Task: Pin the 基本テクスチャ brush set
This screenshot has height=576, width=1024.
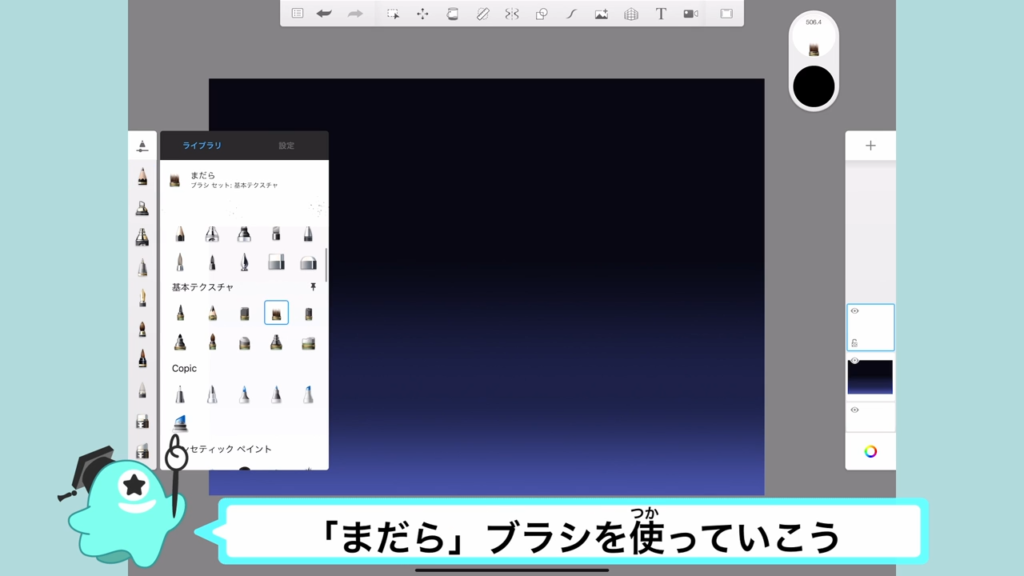Action: pyautogui.click(x=313, y=287)
